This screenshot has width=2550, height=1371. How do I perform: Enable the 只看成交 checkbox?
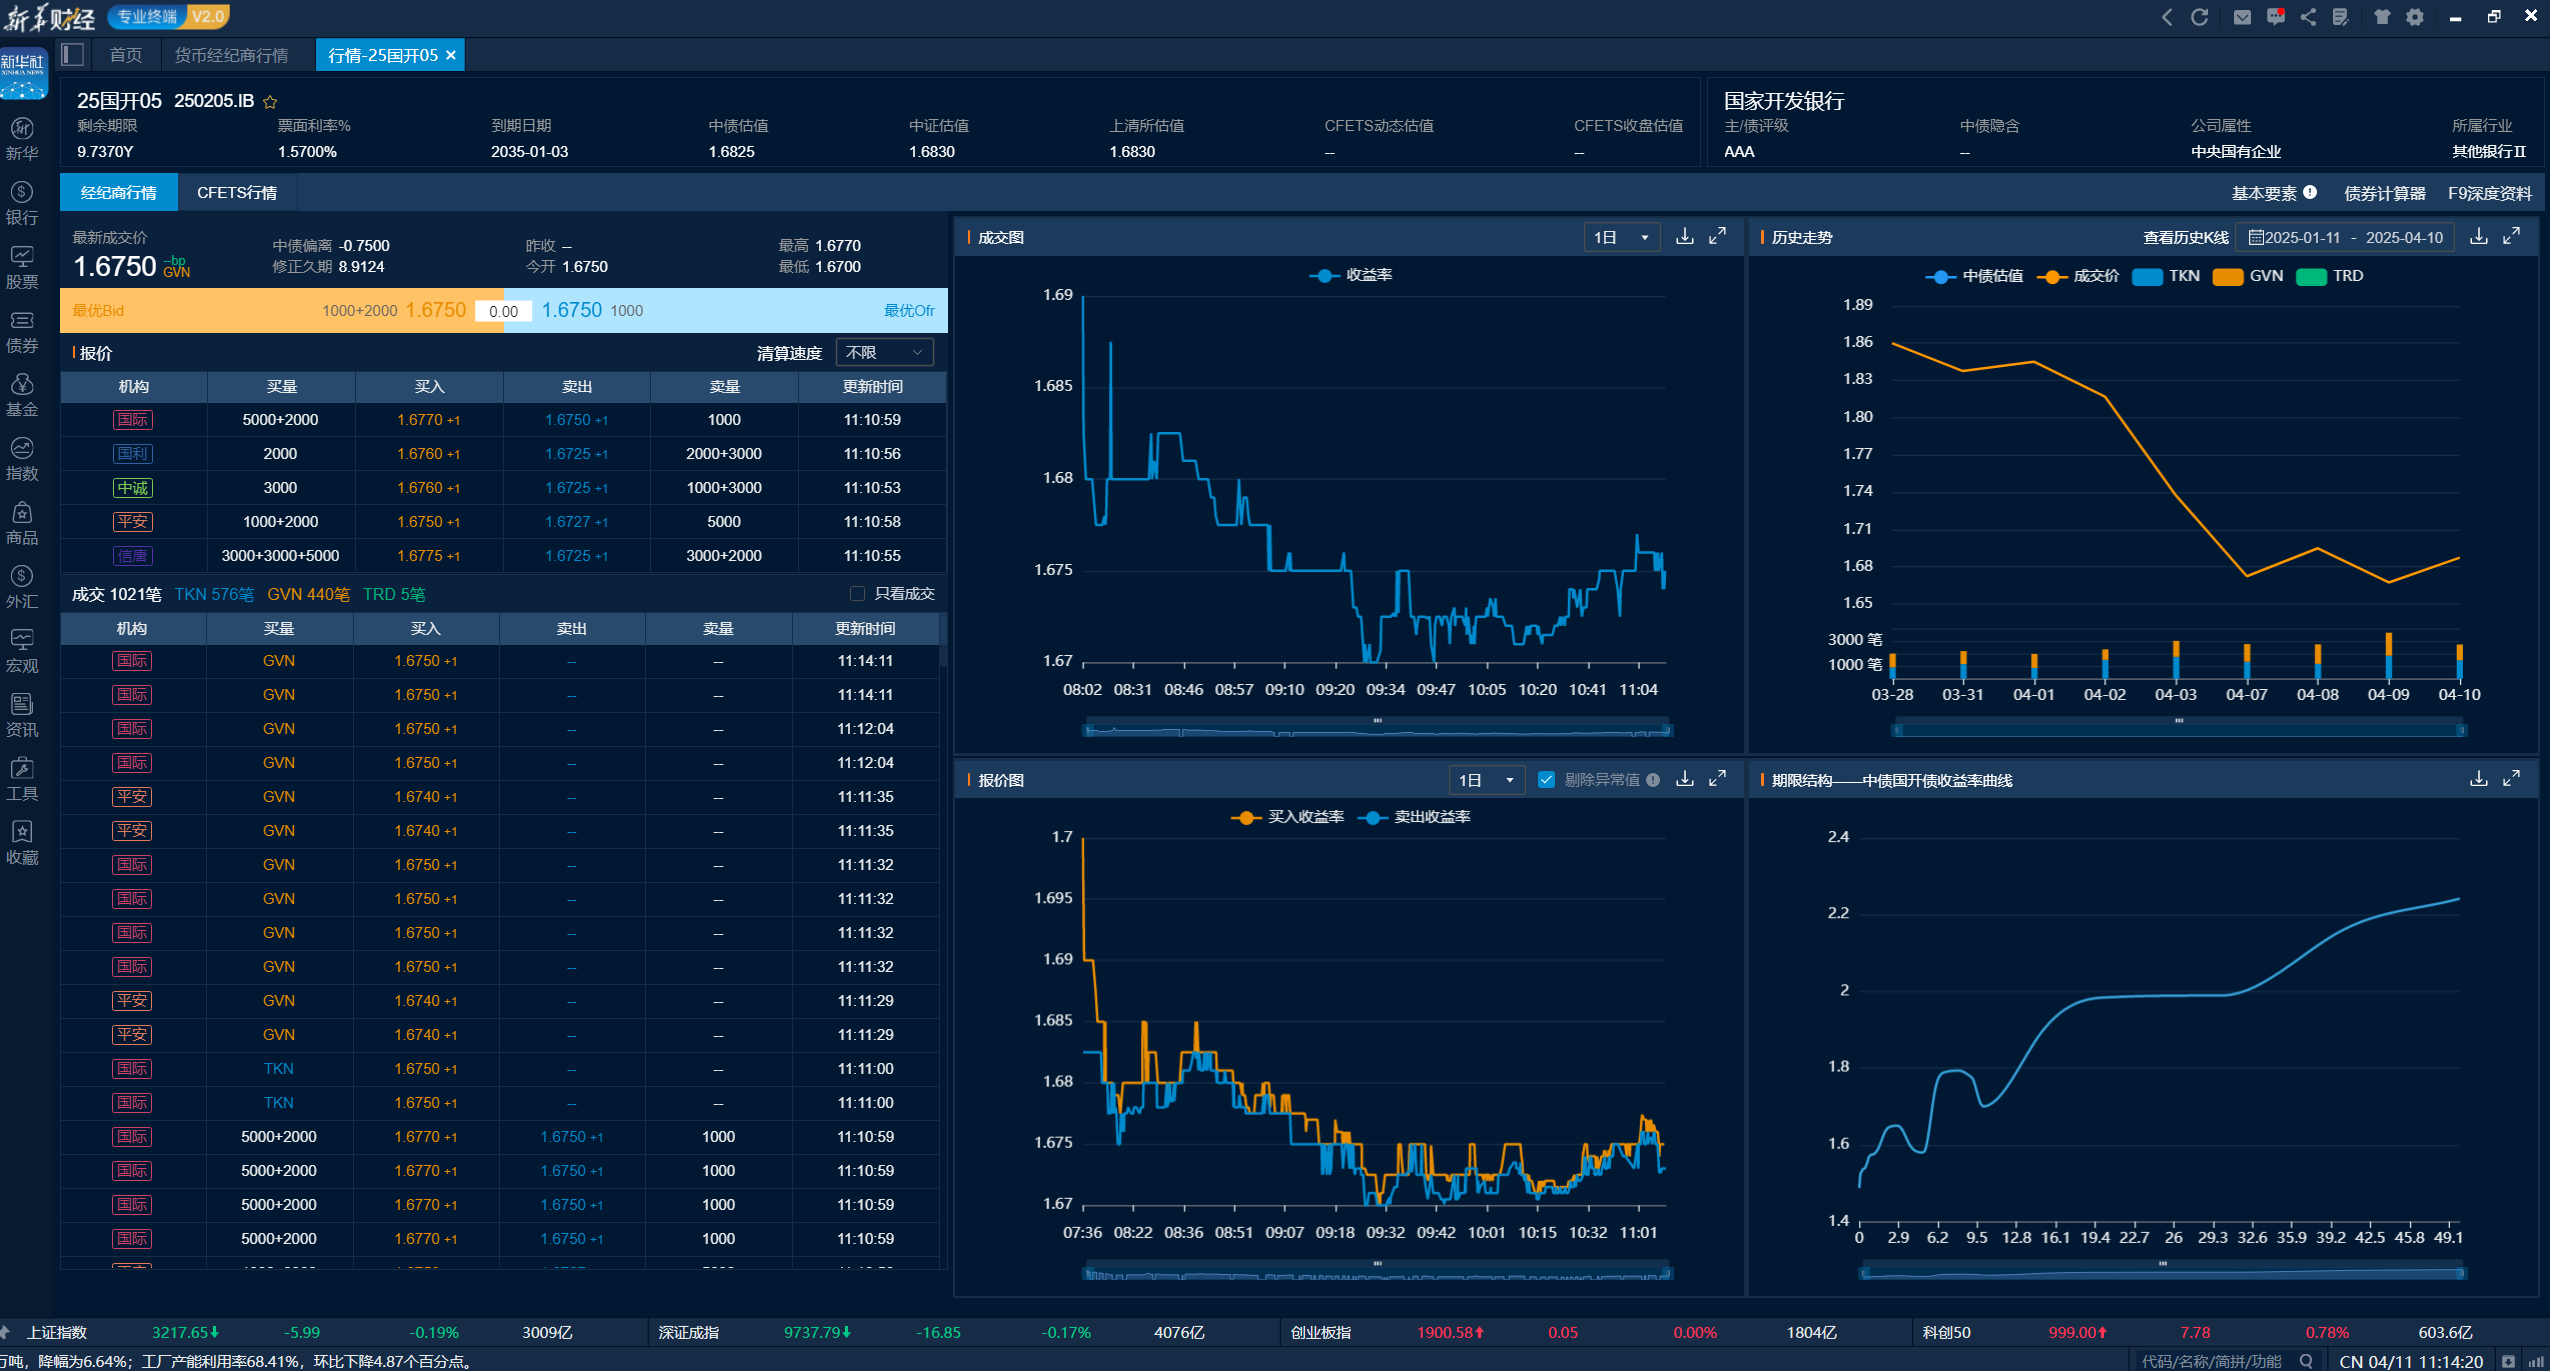click(857, 594)
